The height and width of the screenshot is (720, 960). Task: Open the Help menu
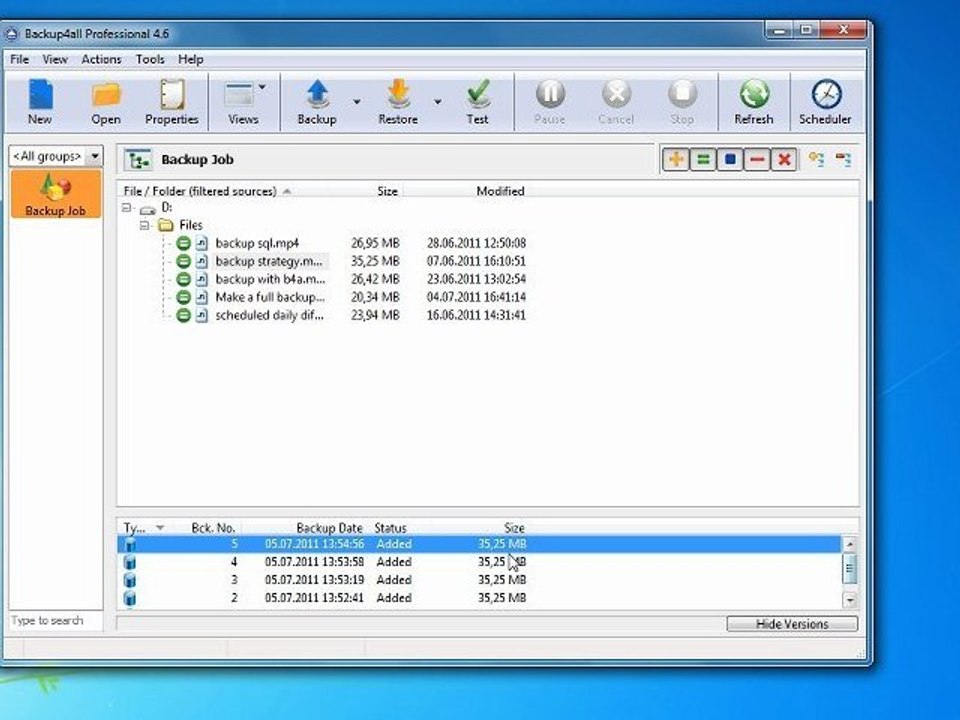(190, 59)
